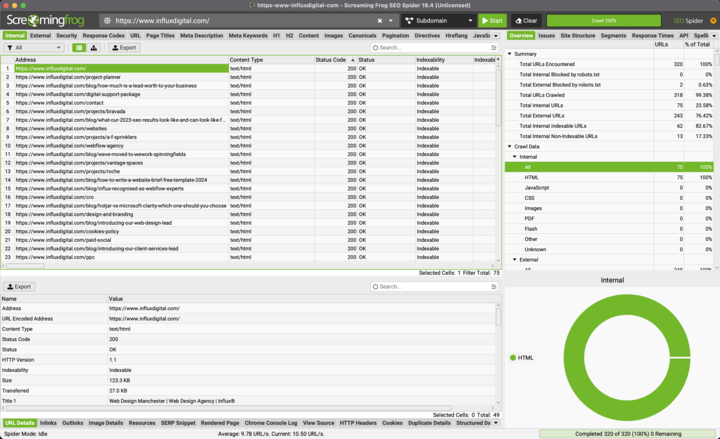
Task: Open the Image Details bottom tab
Action: point(106,423)
